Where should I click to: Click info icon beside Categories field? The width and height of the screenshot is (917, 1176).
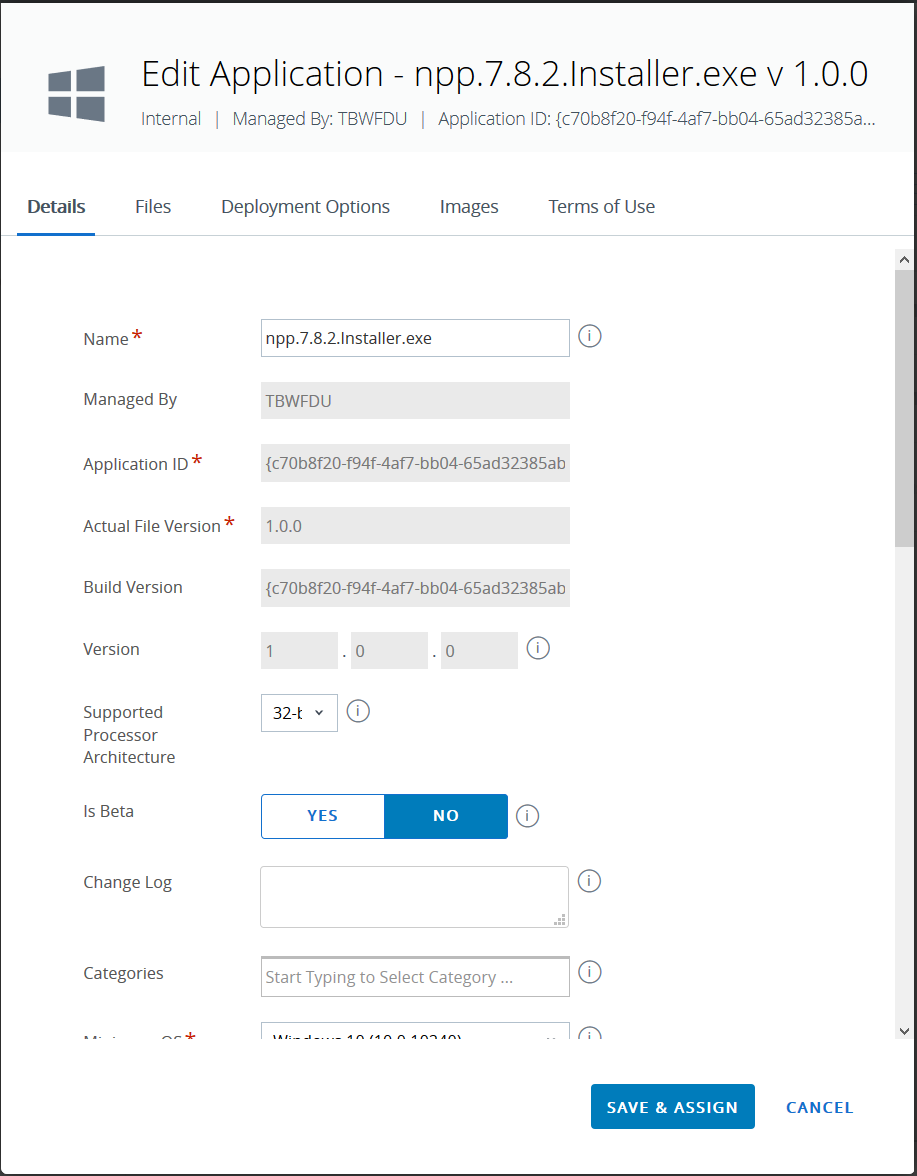pos(590,972)
